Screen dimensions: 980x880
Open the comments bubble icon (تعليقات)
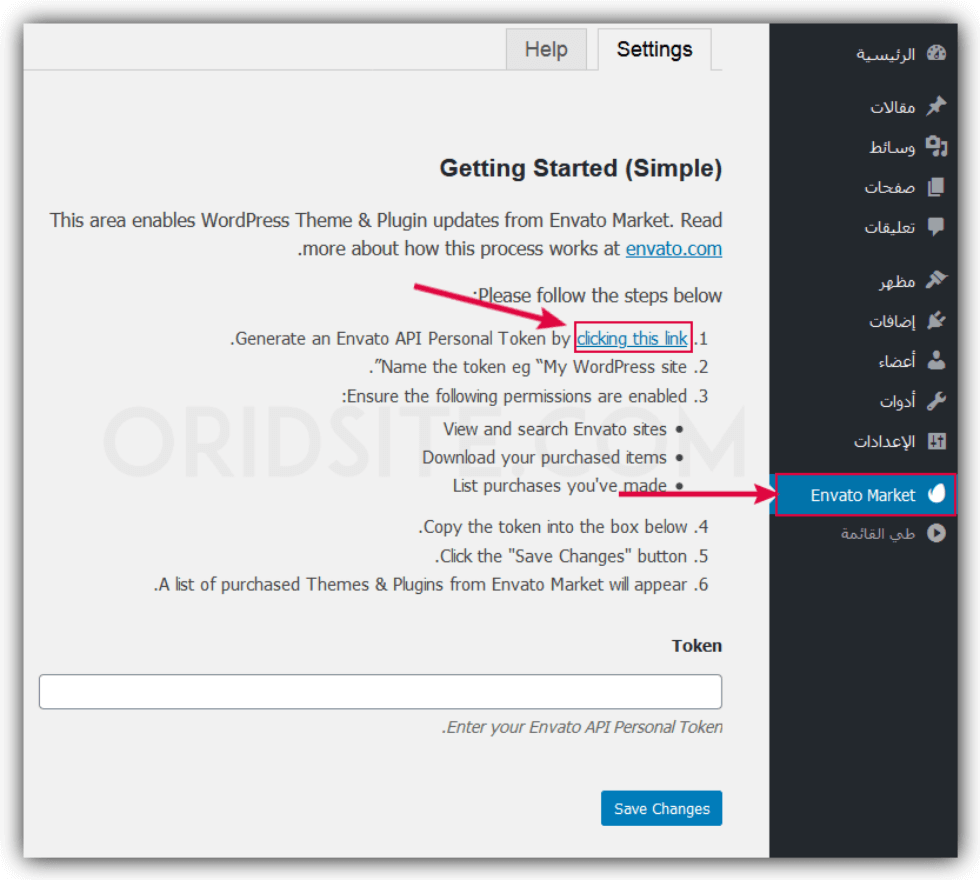[x=936, y=226]
